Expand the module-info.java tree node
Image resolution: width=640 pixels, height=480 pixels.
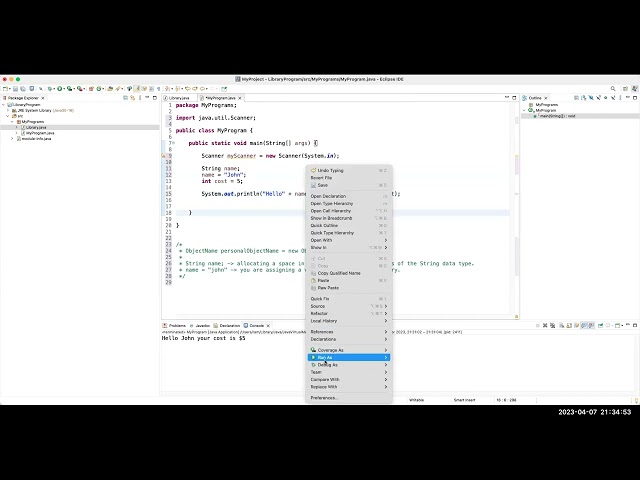(x=12, y=139)
